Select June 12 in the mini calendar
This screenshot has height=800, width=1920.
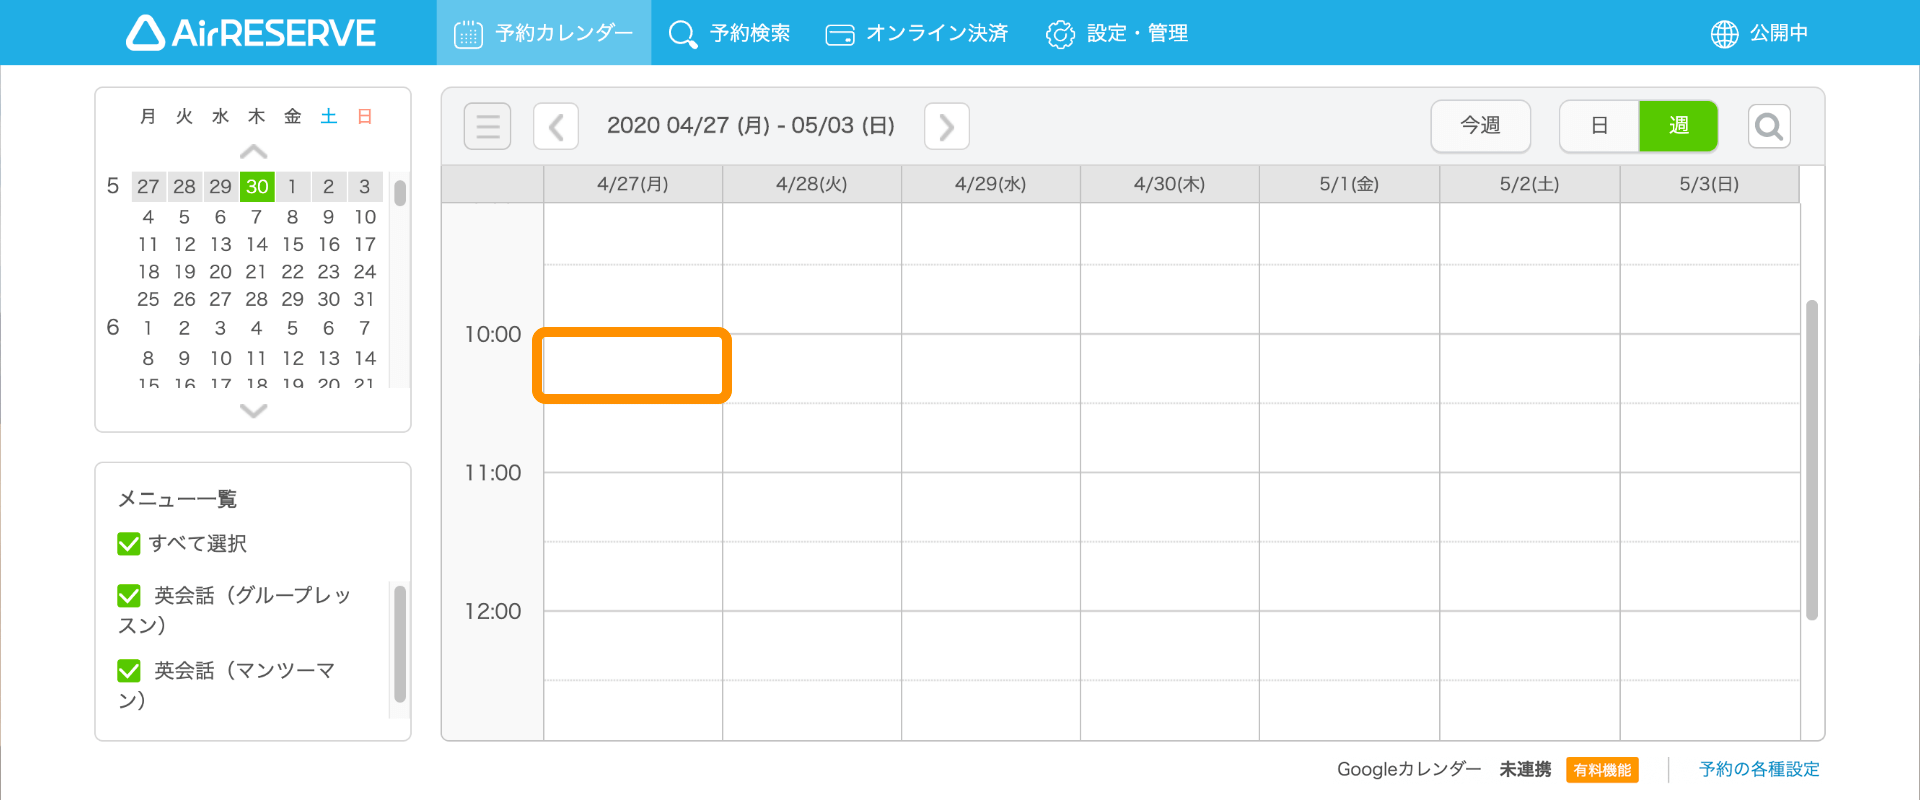pos(292,358)
